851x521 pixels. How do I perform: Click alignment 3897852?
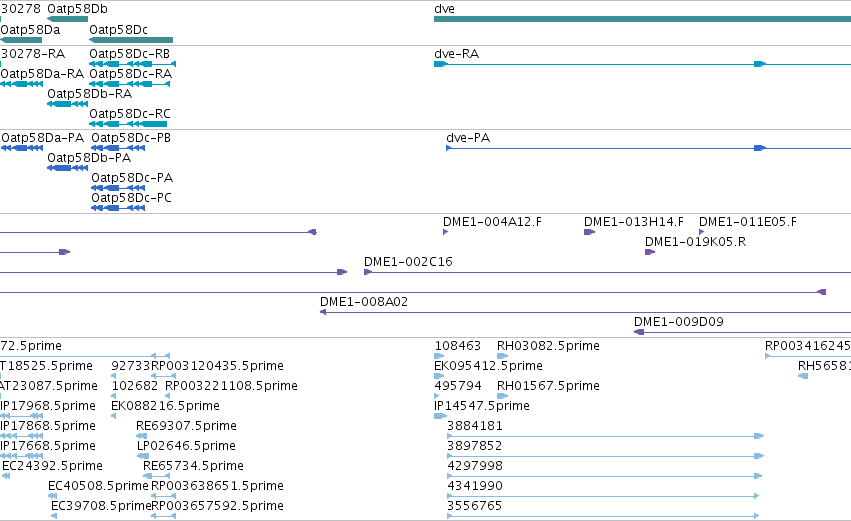(x=475, y=447)
